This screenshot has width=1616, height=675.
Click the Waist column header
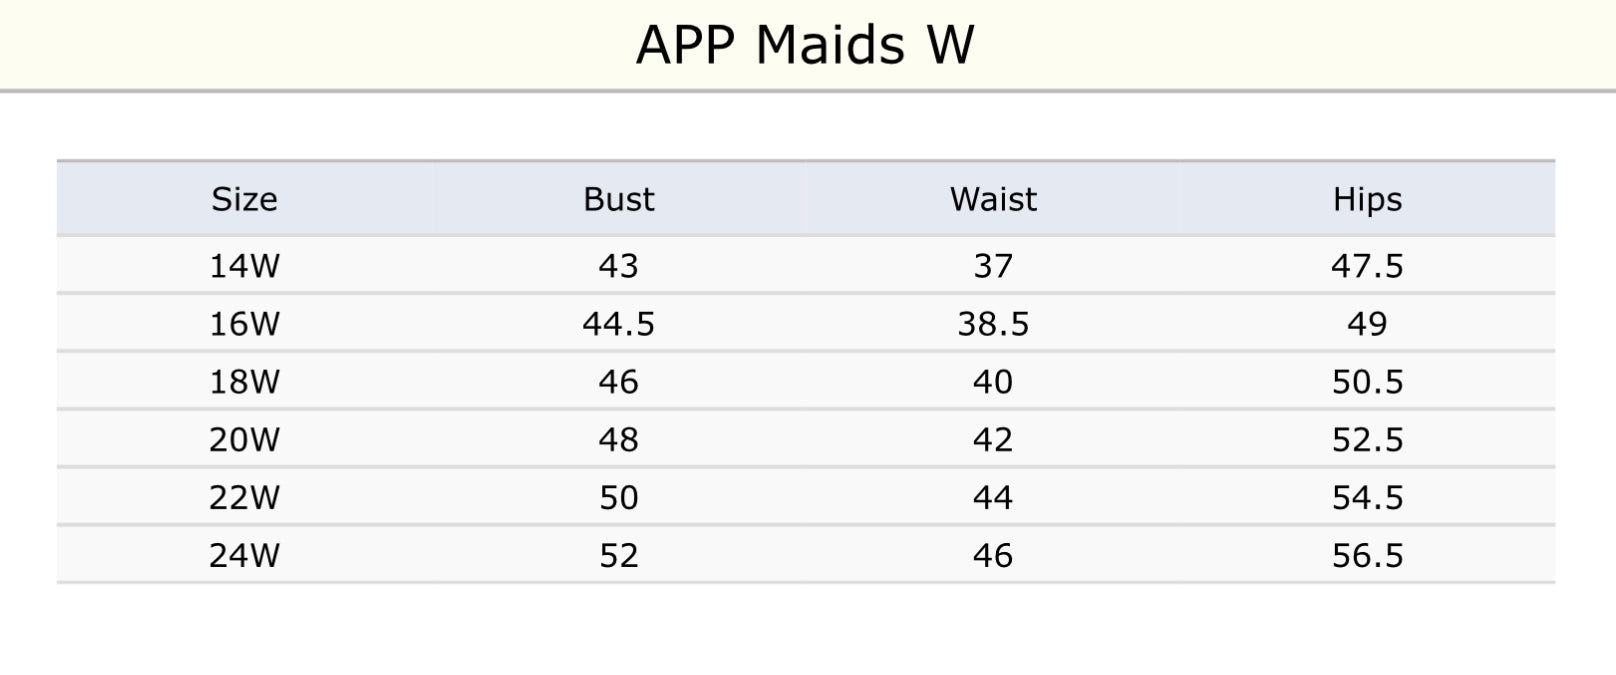point(993,199)
